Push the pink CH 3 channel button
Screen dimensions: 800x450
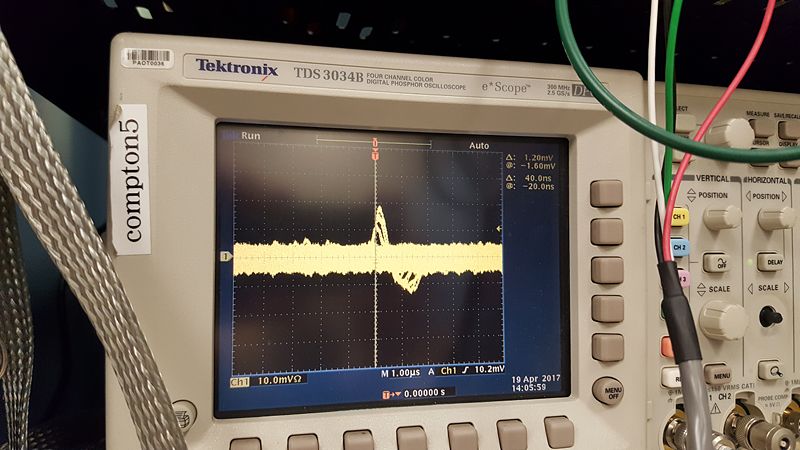point(683,279)
